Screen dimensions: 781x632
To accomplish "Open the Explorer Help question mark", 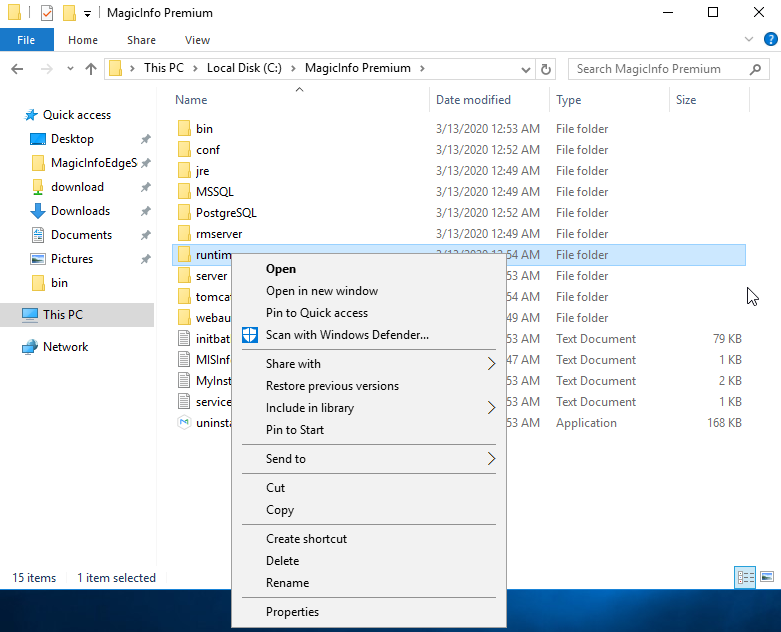I will click(x=771, y=39).
